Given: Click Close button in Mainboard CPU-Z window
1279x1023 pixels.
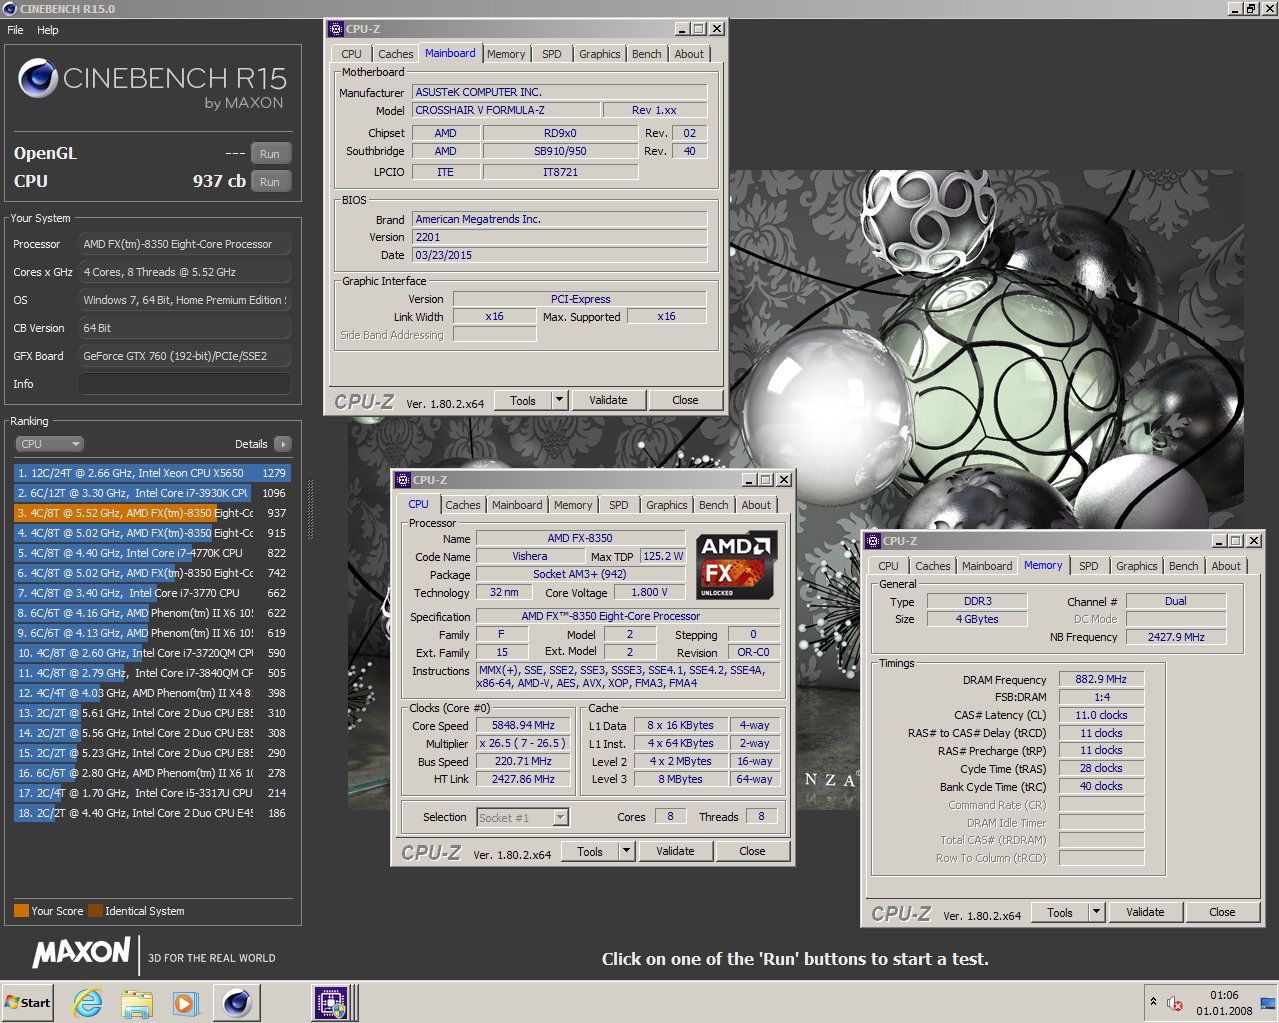Looking at the screenshot, I should tap(685, 400).
